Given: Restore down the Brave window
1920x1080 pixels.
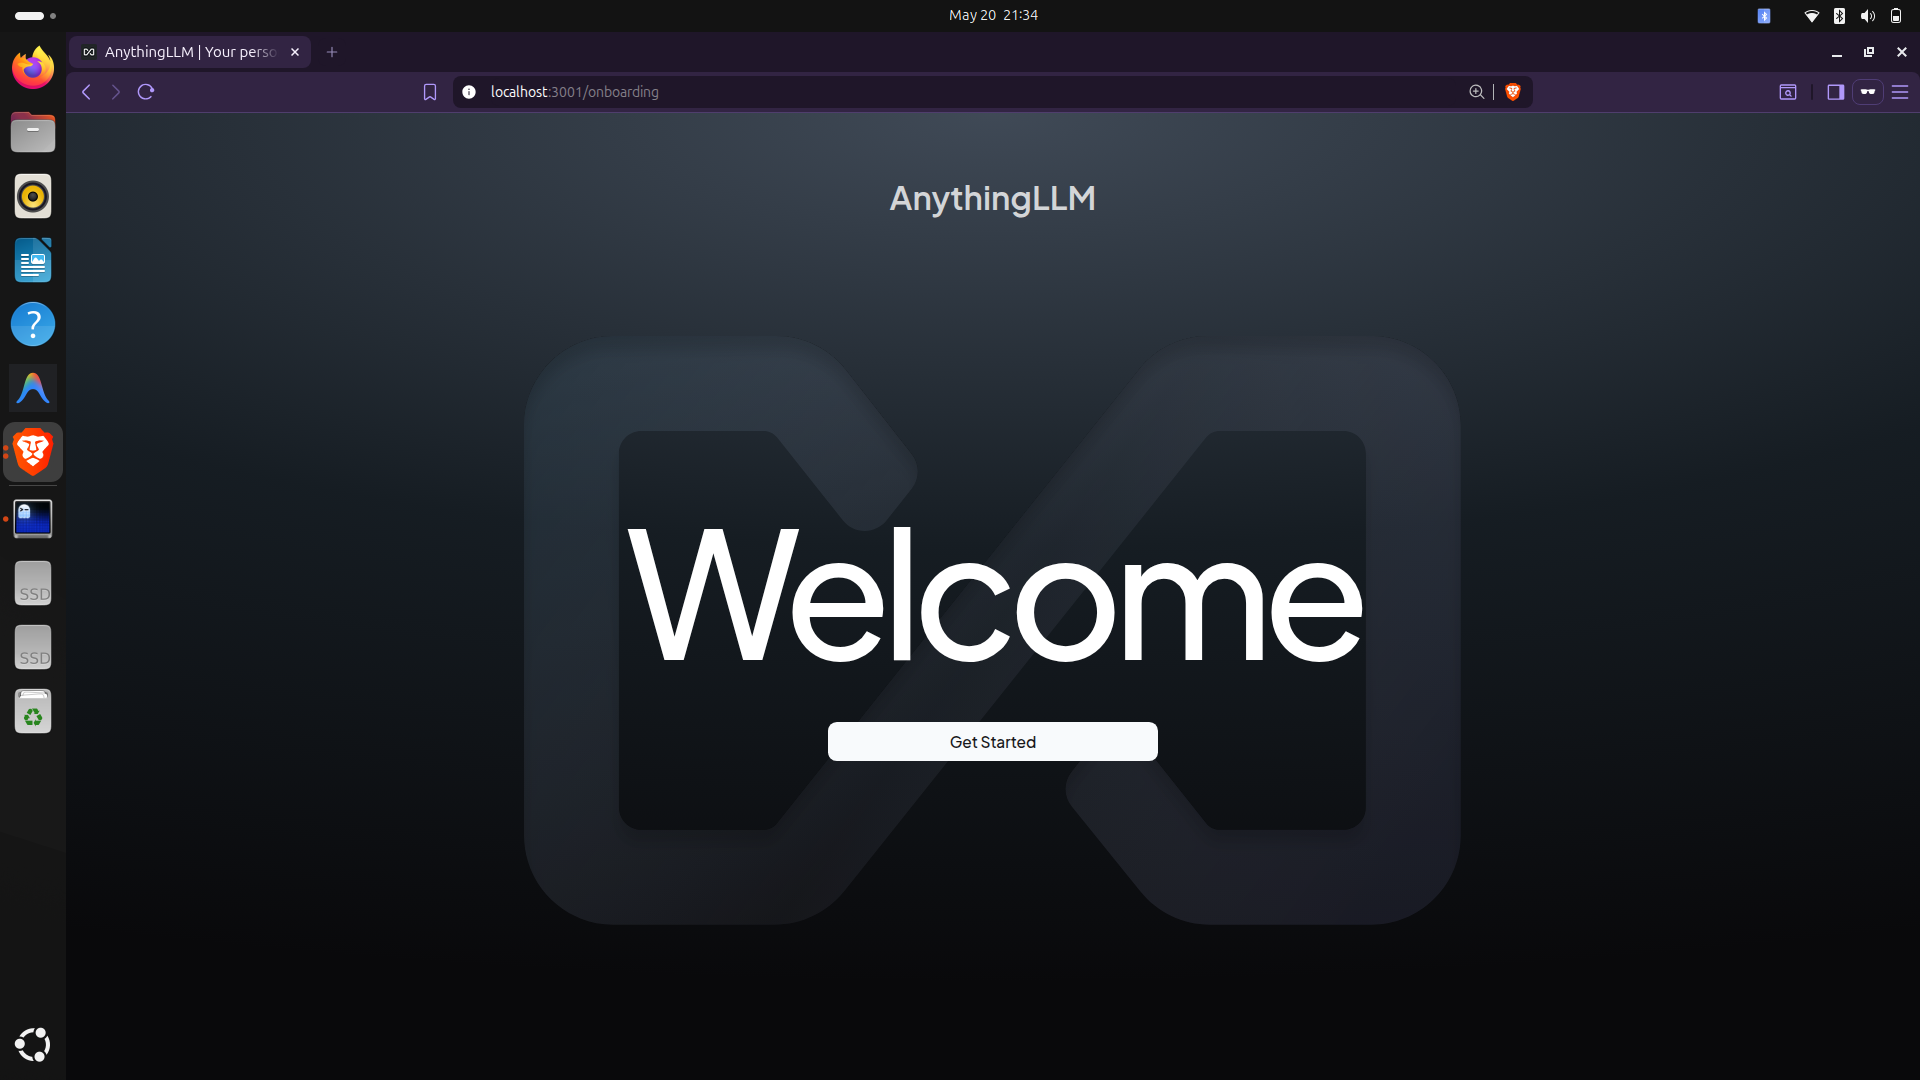Looking at the screenshot, I should click(1868, 52).
